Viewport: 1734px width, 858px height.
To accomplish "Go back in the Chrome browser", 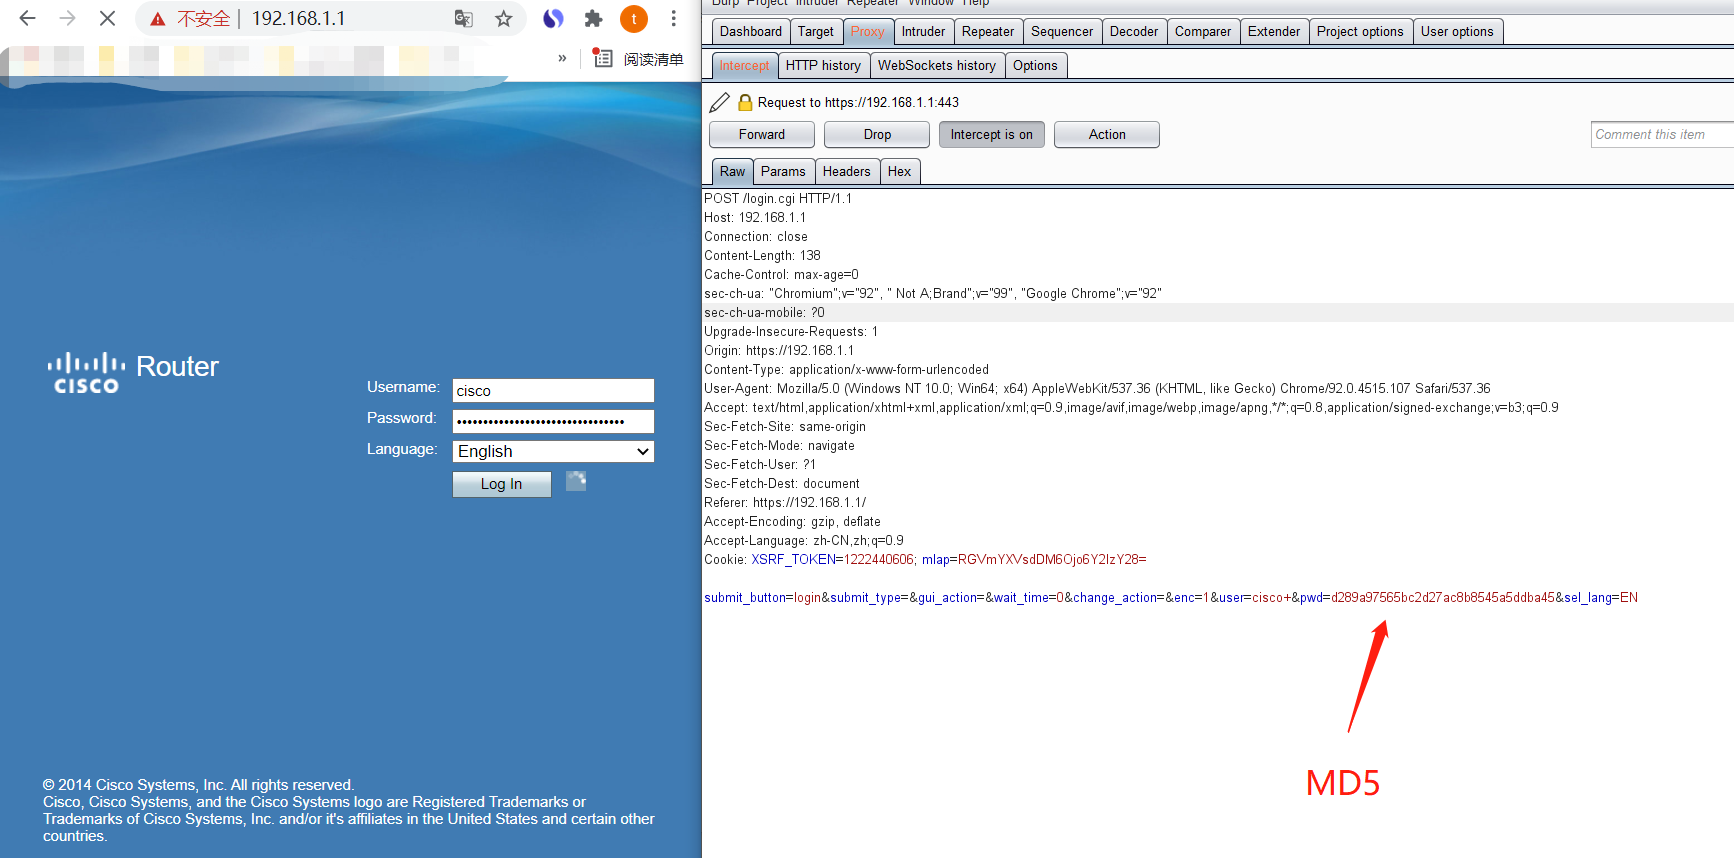I will (x=28, y=18).
